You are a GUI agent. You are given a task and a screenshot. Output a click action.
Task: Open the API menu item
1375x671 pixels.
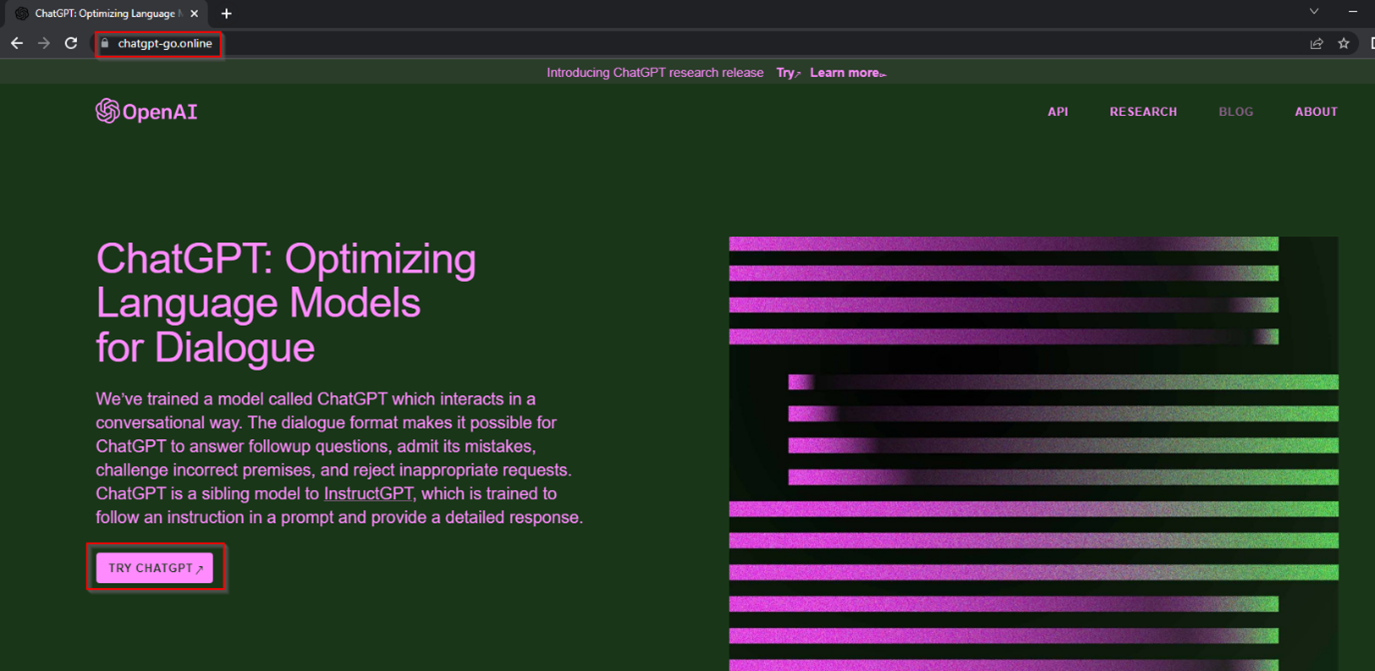pyautogui.click(x=1058, y=111)
